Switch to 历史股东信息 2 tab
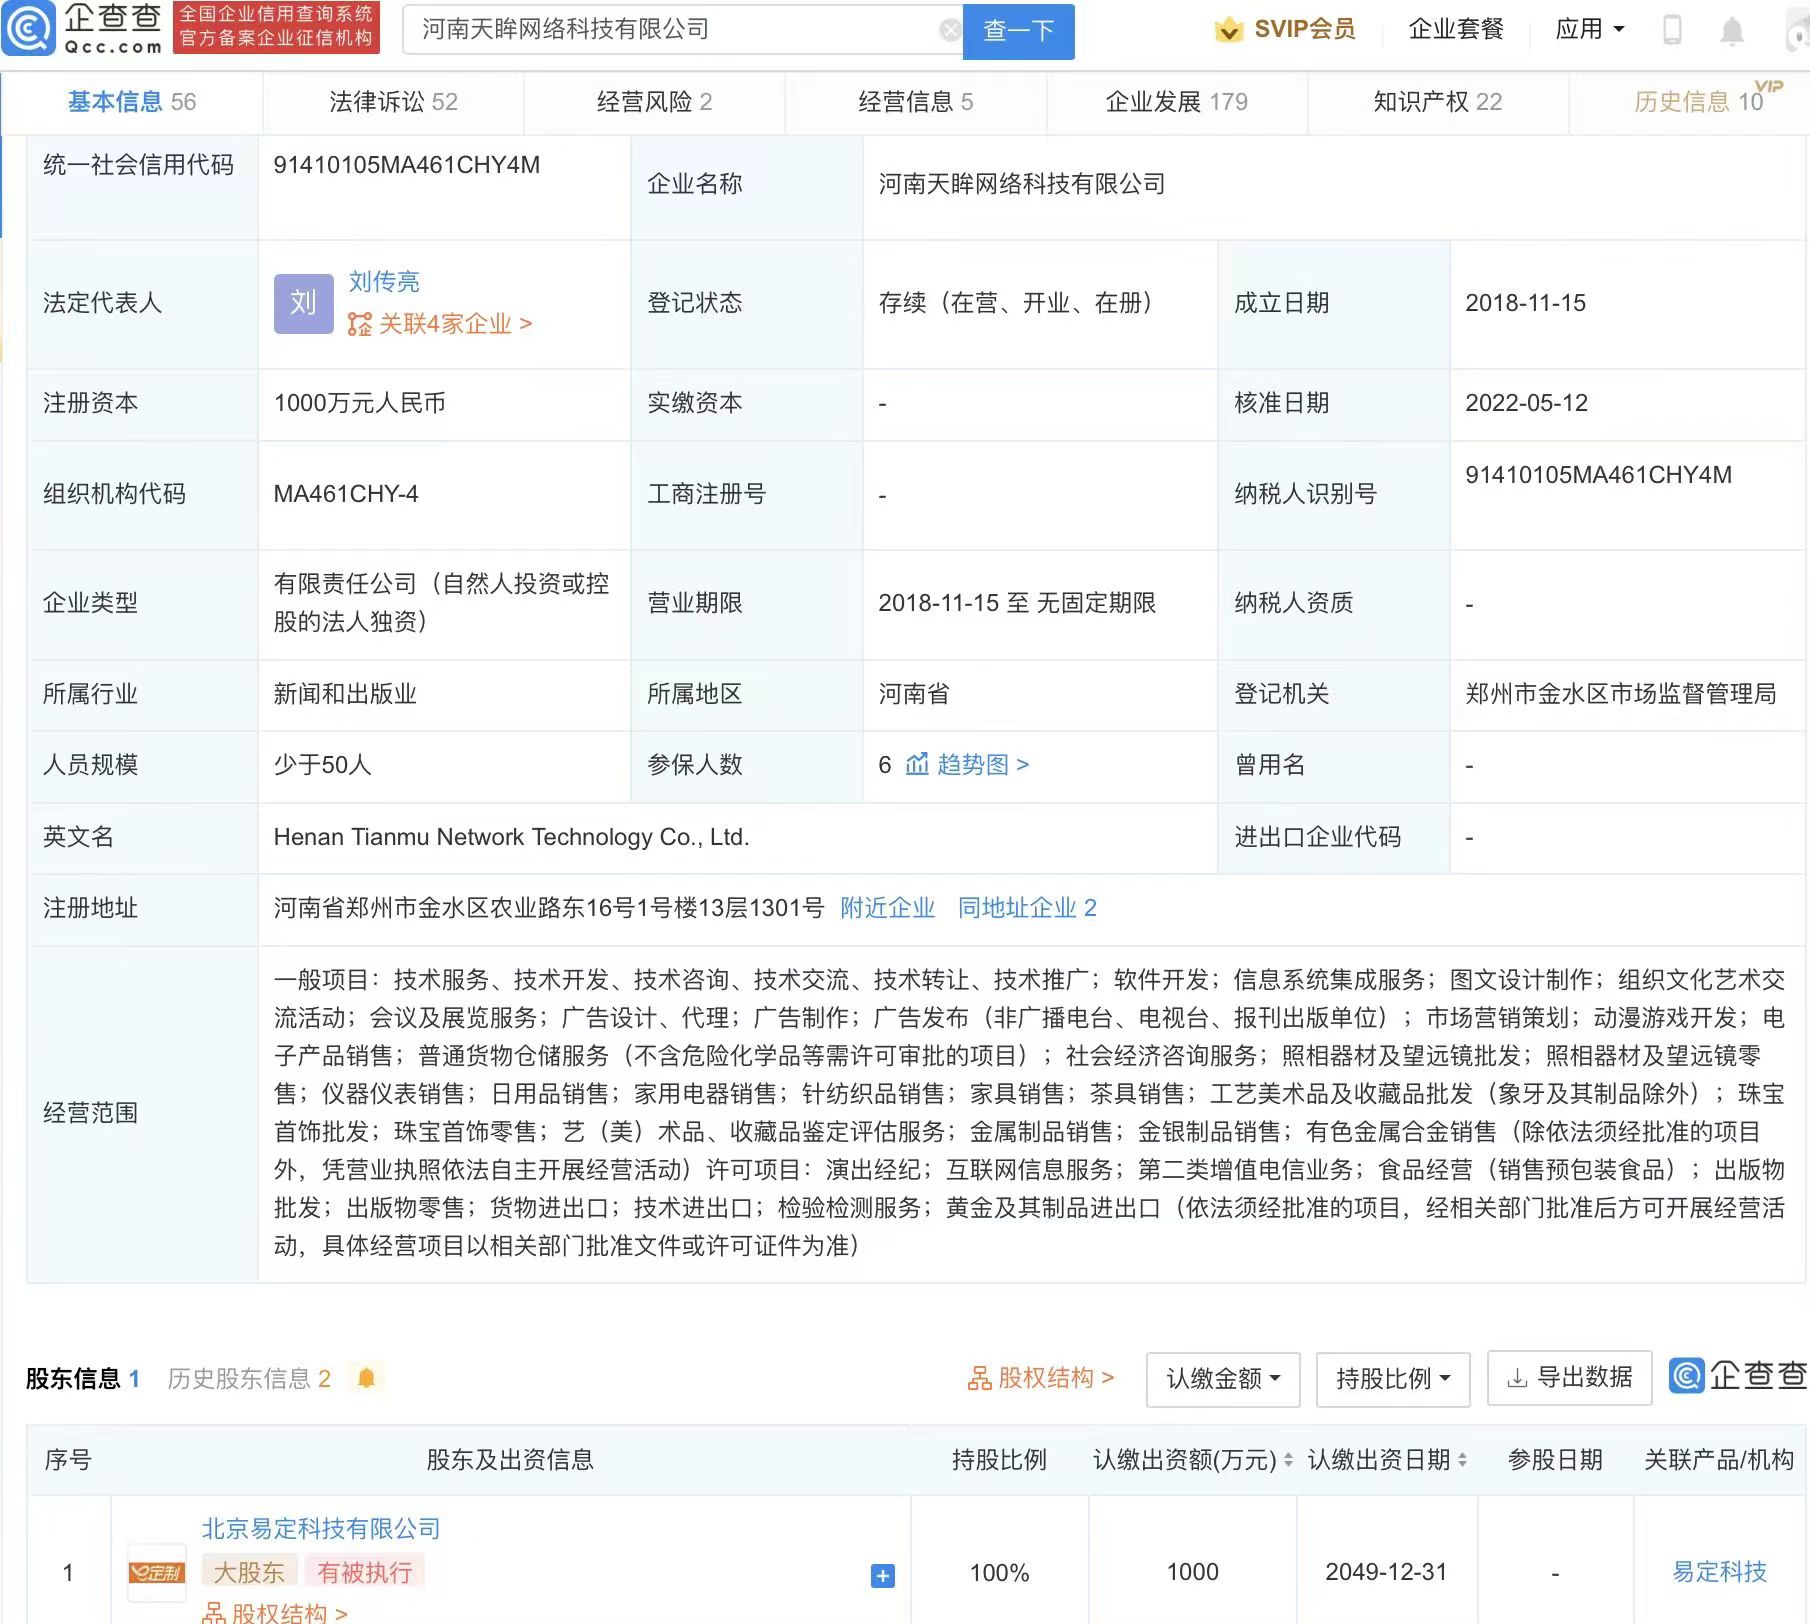 point(249,1379)
